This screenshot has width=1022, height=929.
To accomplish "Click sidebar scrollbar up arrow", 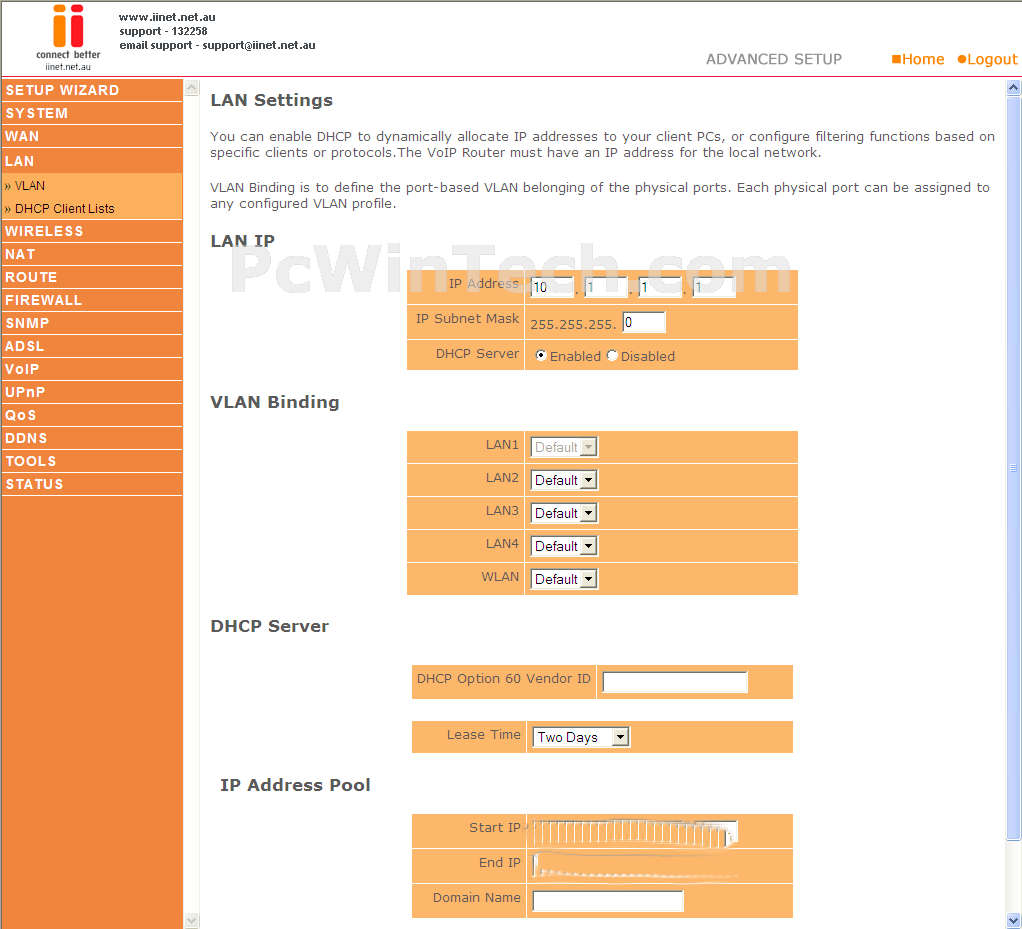I will (192, 87).
